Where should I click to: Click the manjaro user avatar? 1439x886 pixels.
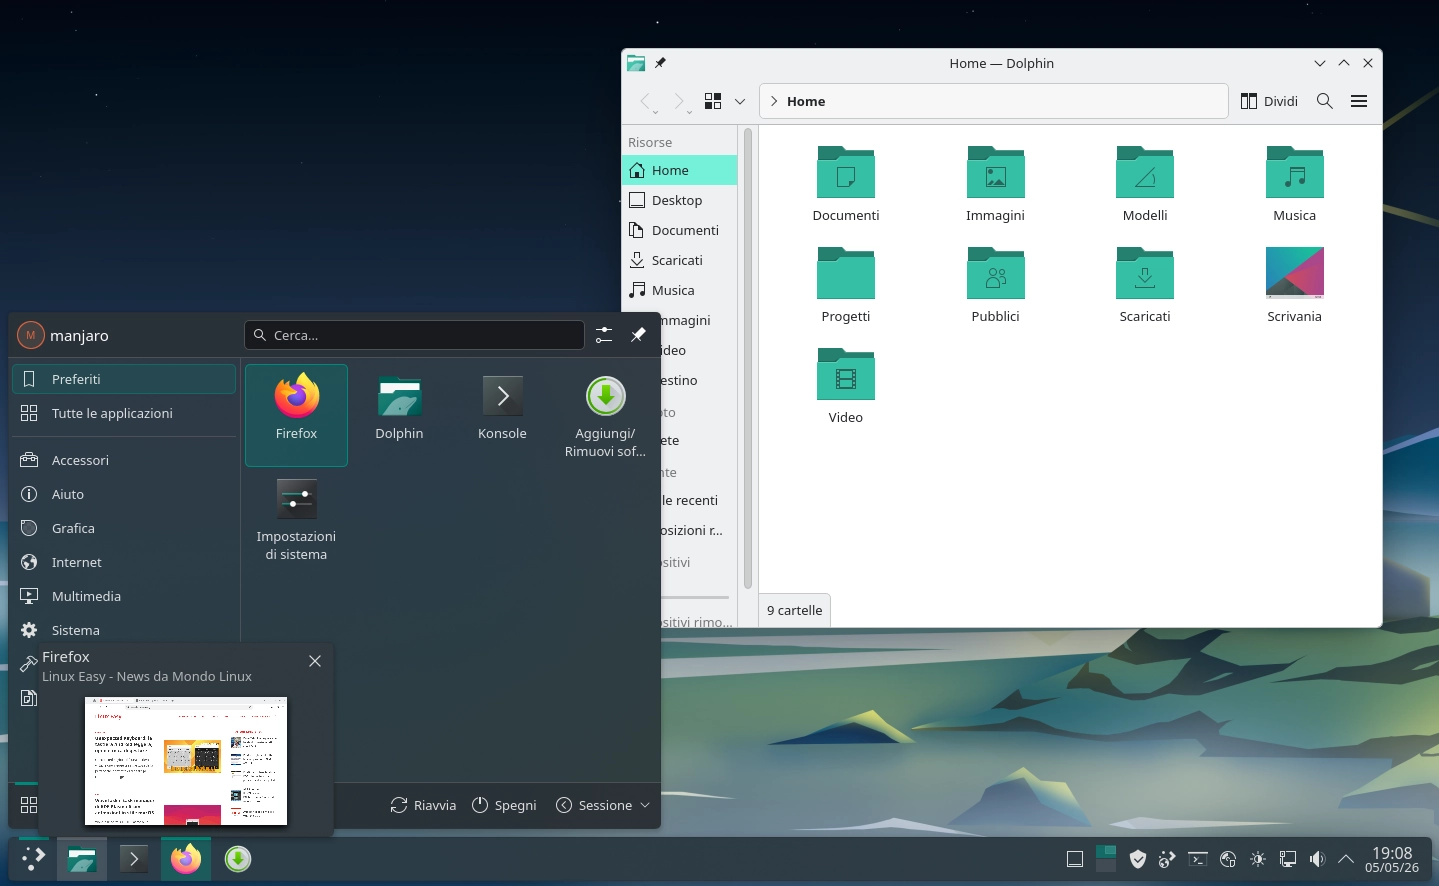tap(31, 335)
